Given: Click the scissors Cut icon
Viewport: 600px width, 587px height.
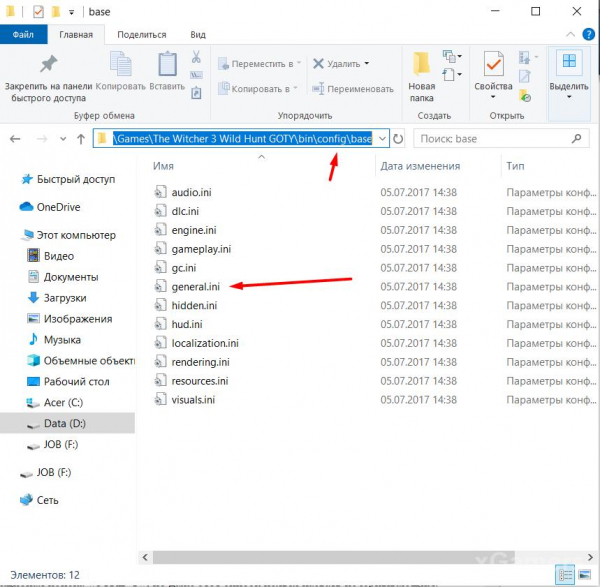Looking at the screenshot, I should coord(196,57).
